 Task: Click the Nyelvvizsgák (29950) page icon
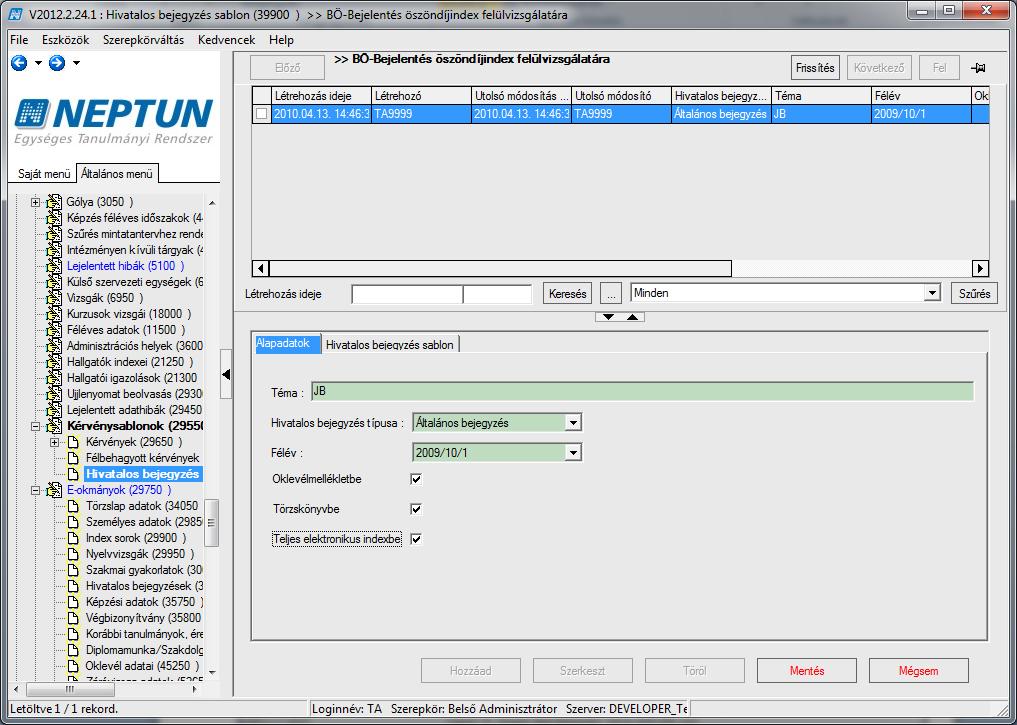coord(73,554)
